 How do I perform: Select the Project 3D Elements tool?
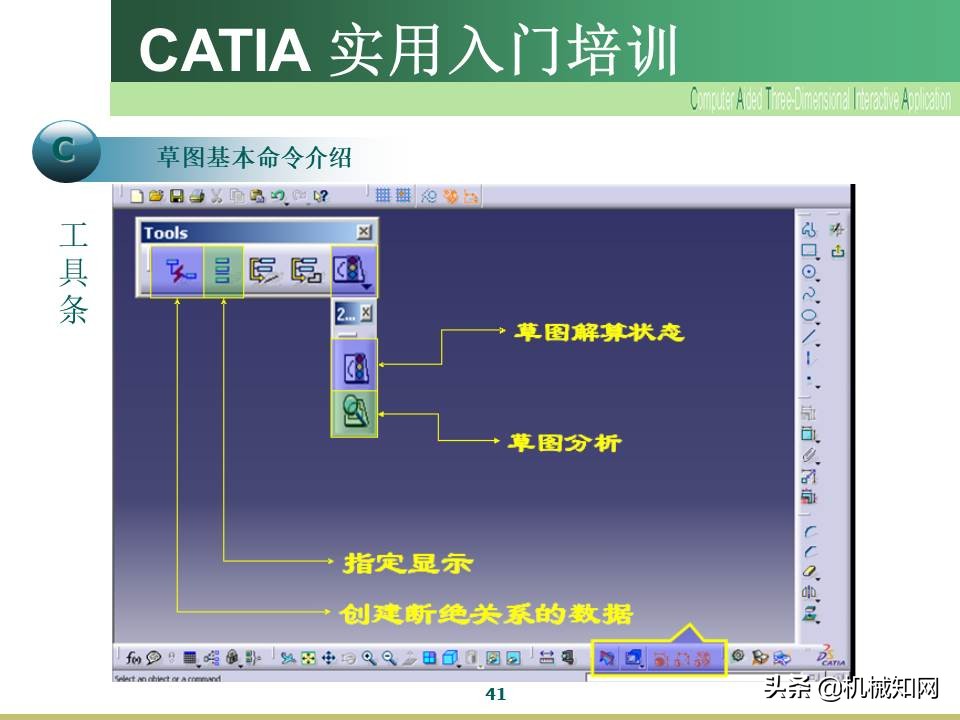[x=809, y=612]
